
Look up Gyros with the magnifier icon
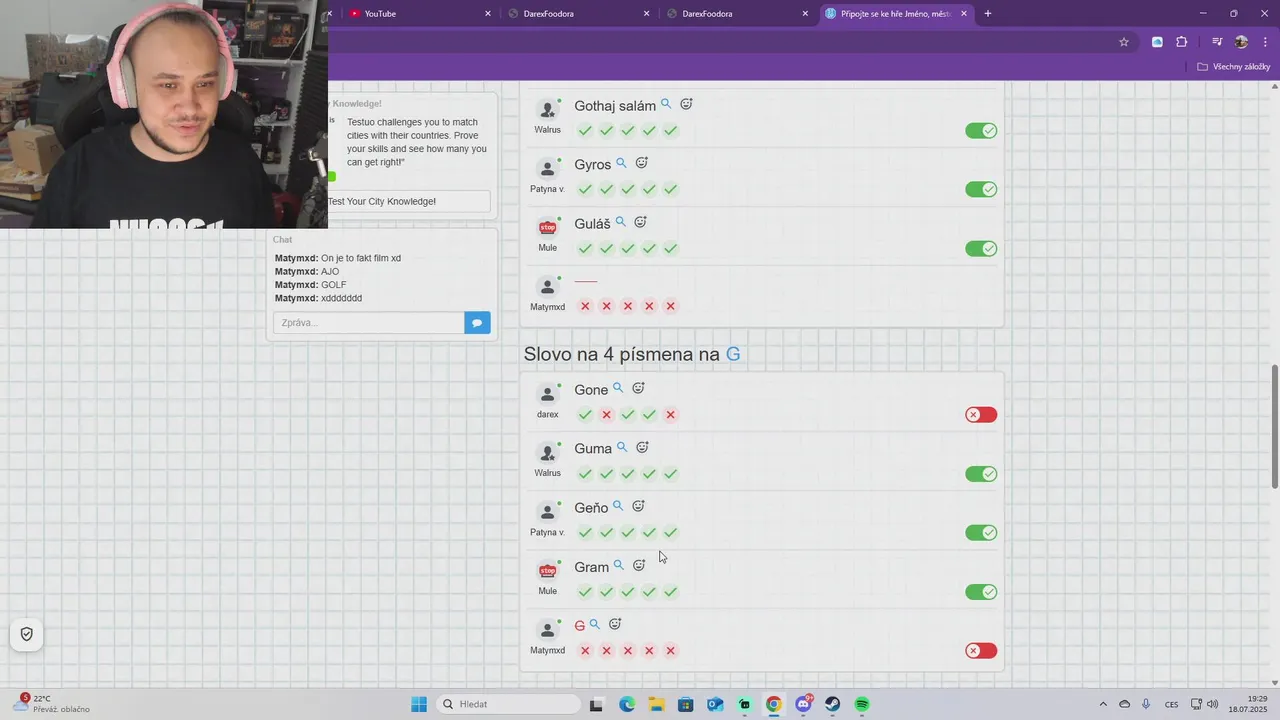621,163
